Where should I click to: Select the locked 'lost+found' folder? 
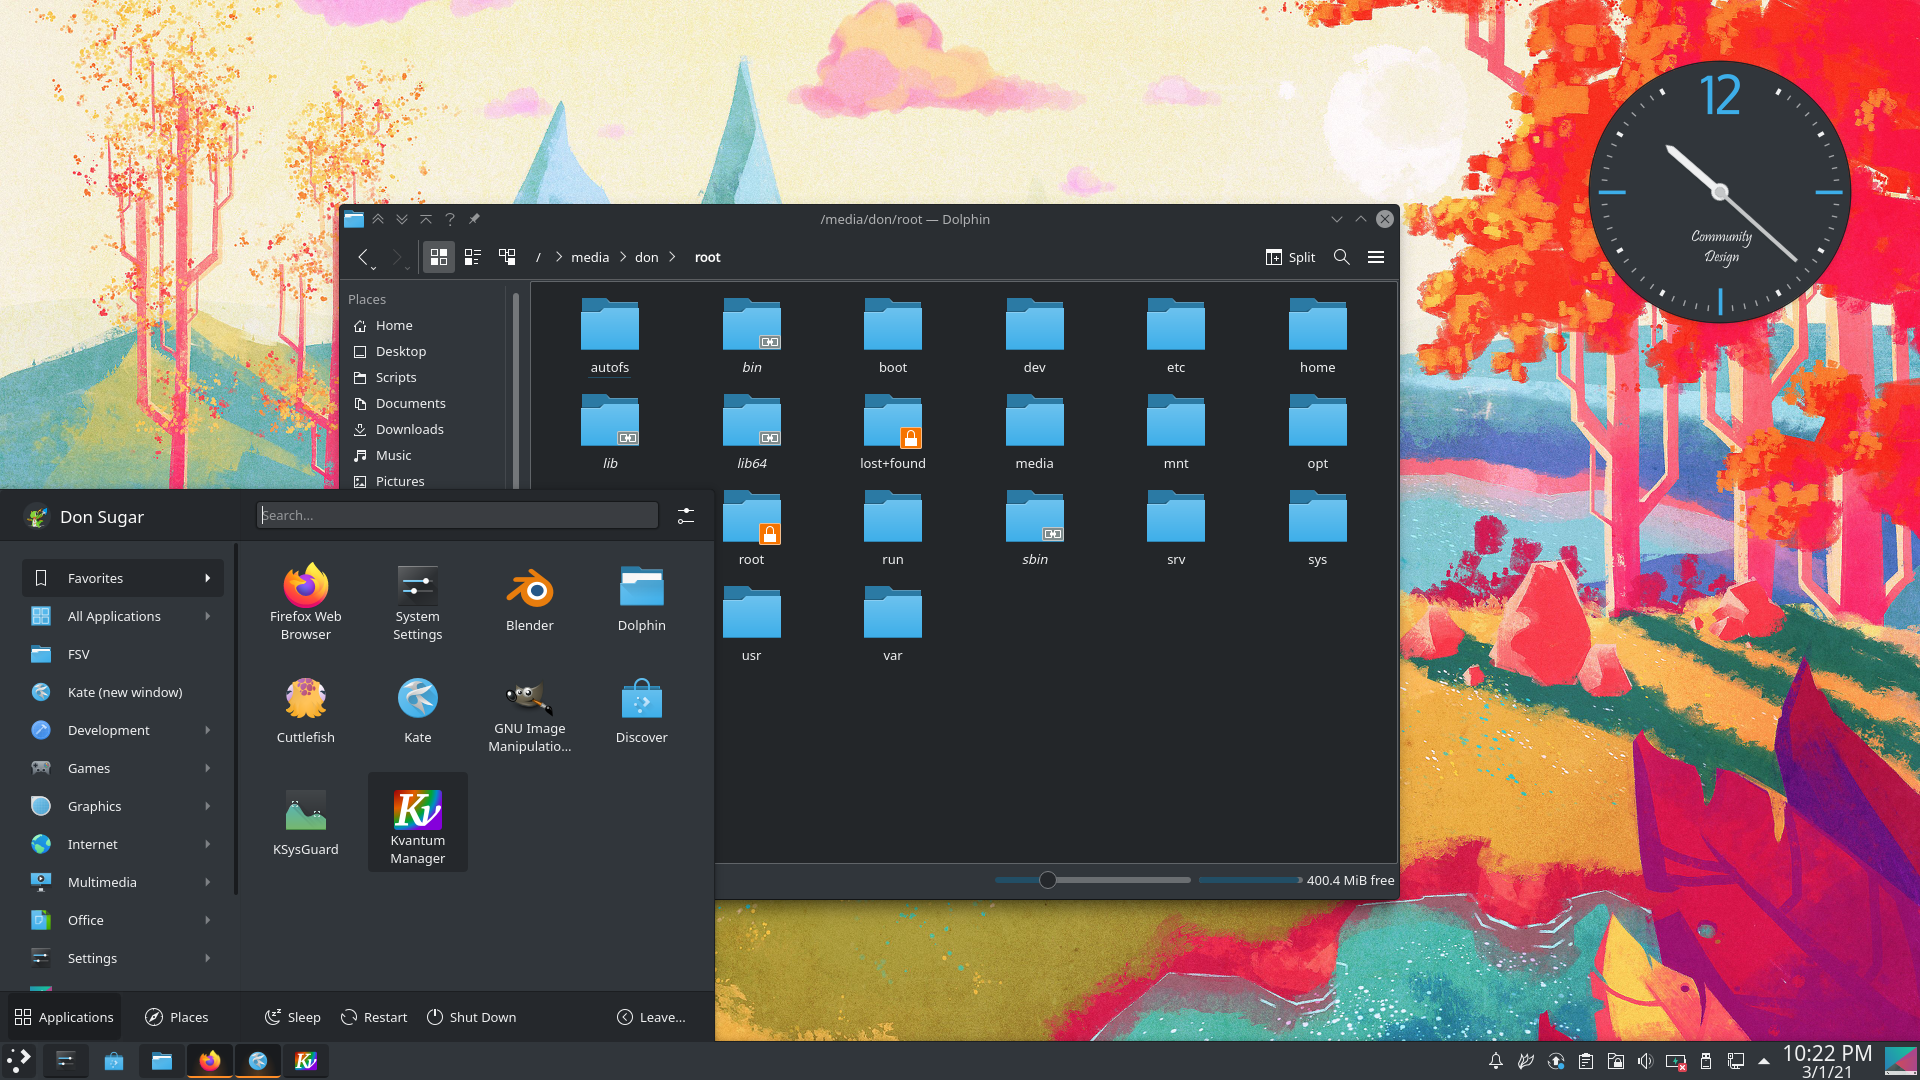[x=893, y=432]
